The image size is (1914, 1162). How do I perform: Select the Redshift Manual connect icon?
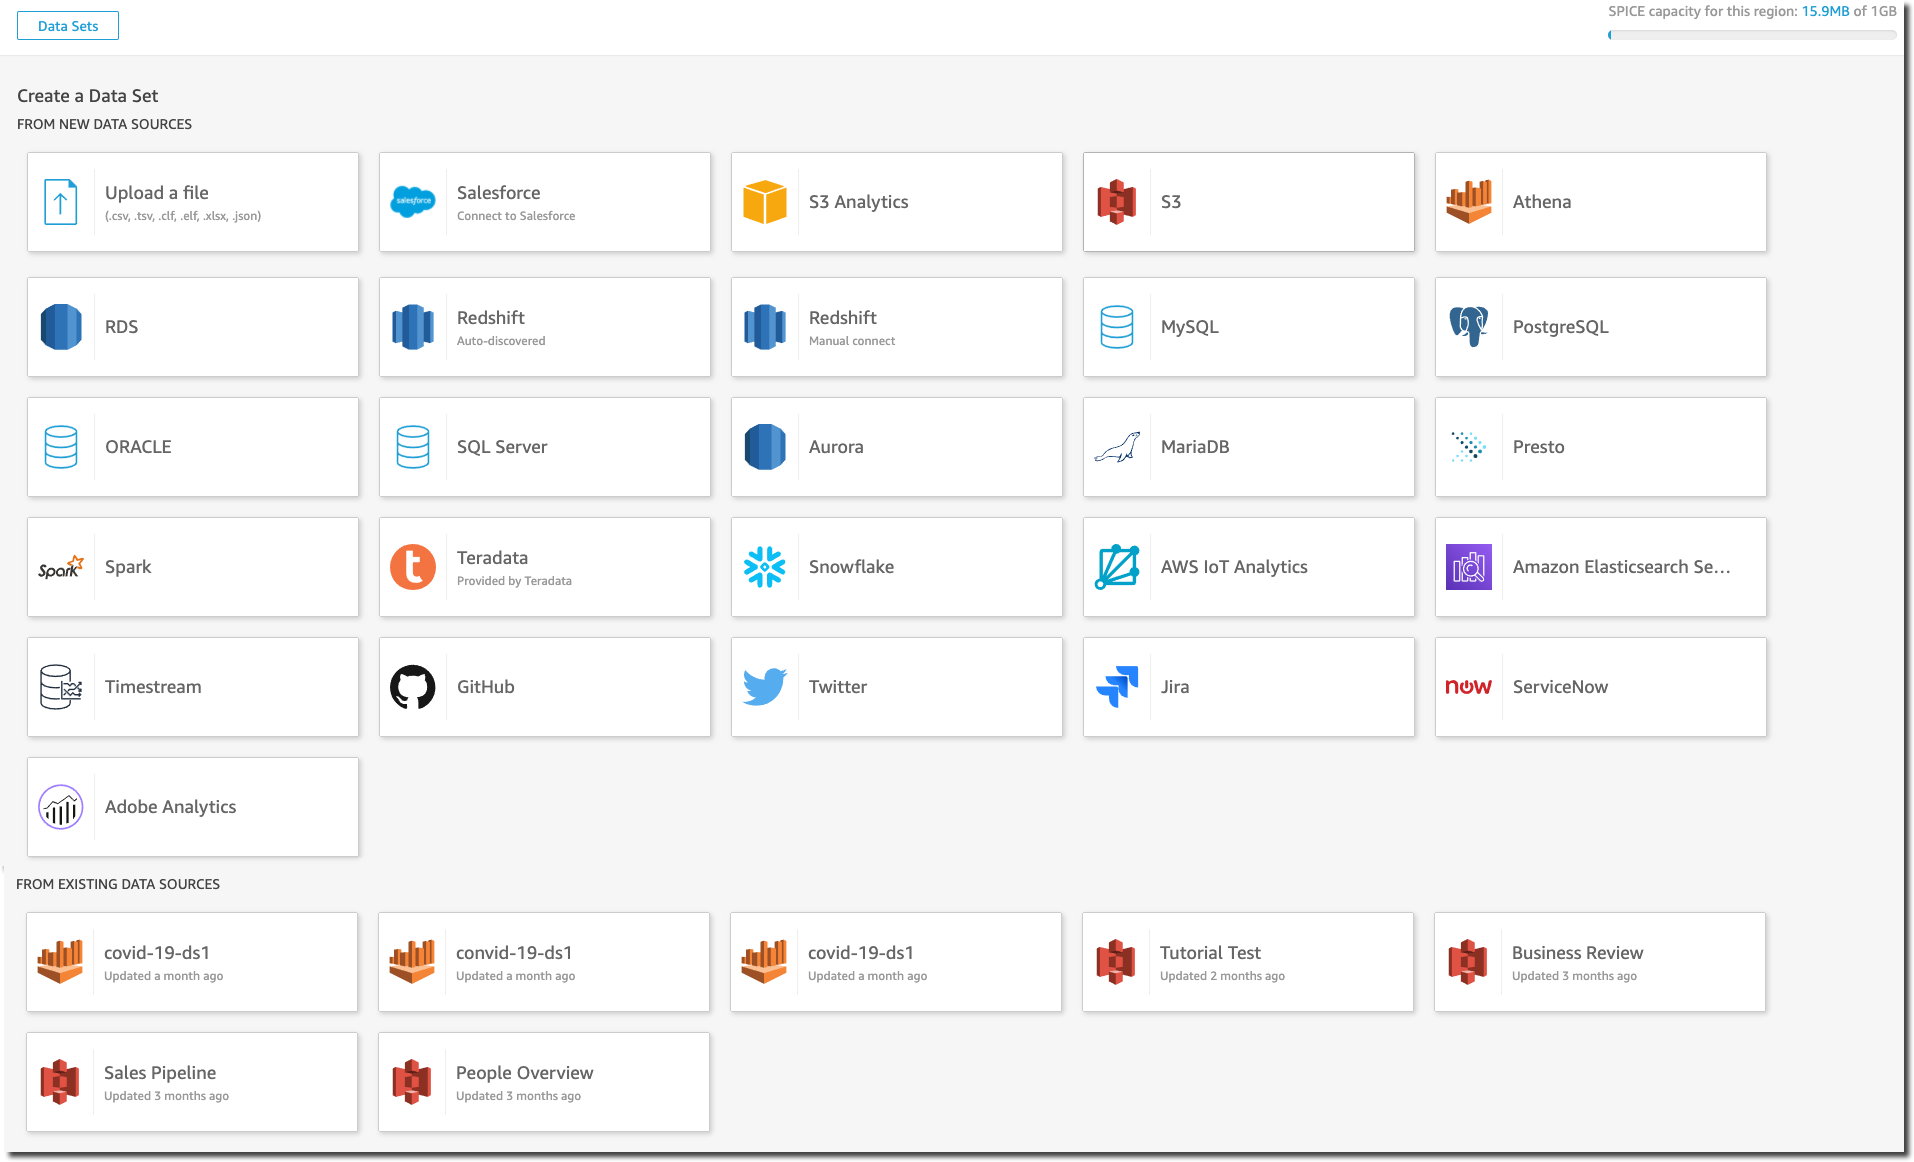tap(765, 327)
